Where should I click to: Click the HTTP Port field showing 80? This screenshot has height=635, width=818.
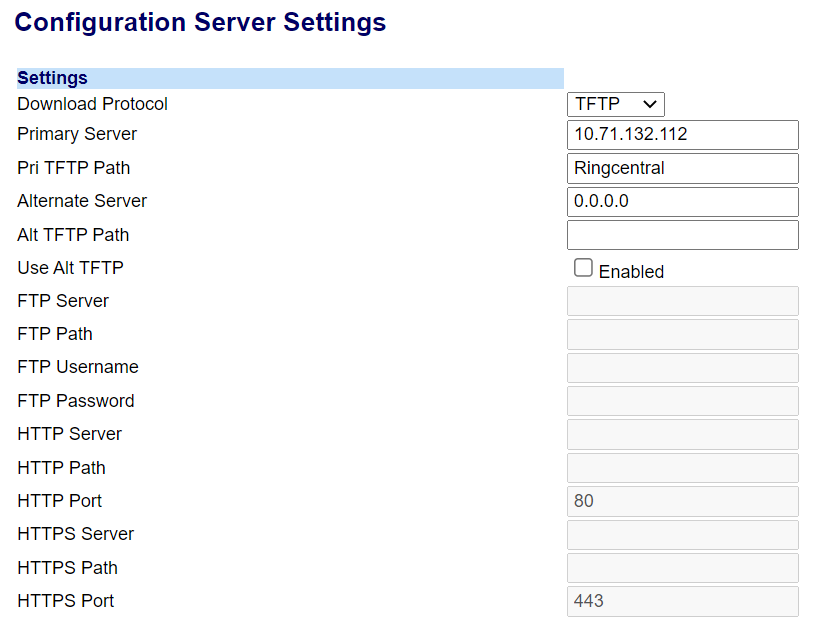click(x=682, y=501)
